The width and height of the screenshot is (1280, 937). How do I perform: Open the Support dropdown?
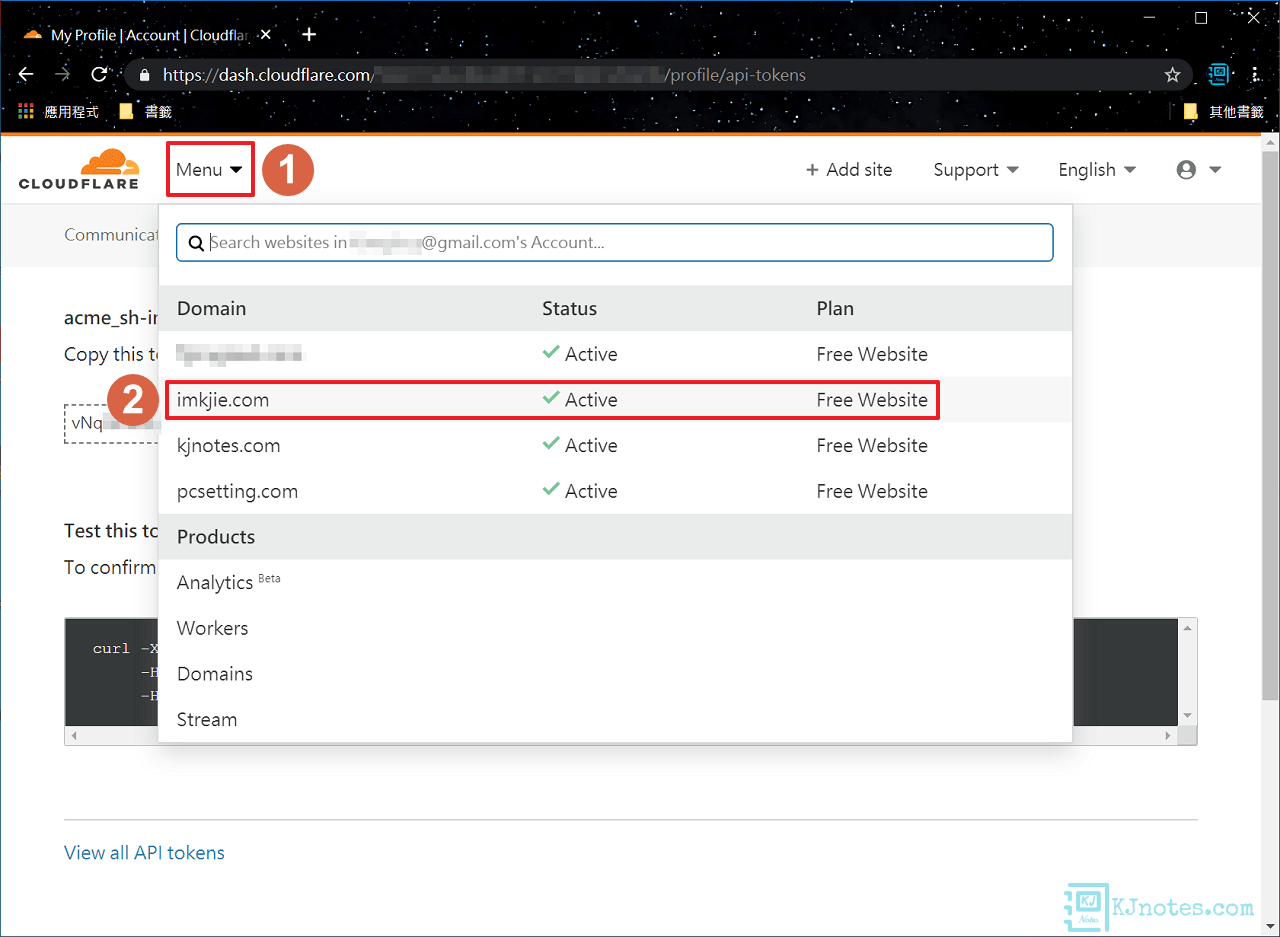[976, 170]
